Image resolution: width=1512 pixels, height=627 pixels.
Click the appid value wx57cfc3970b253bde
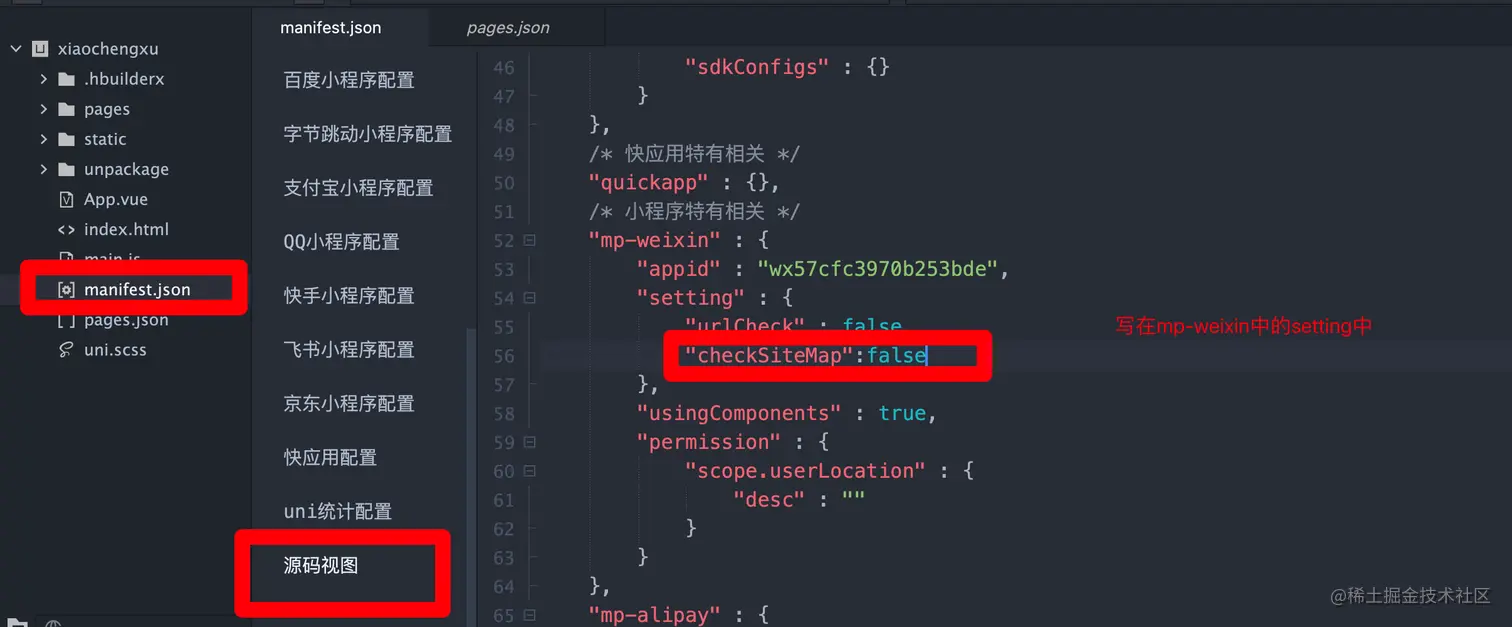point(880,270)
